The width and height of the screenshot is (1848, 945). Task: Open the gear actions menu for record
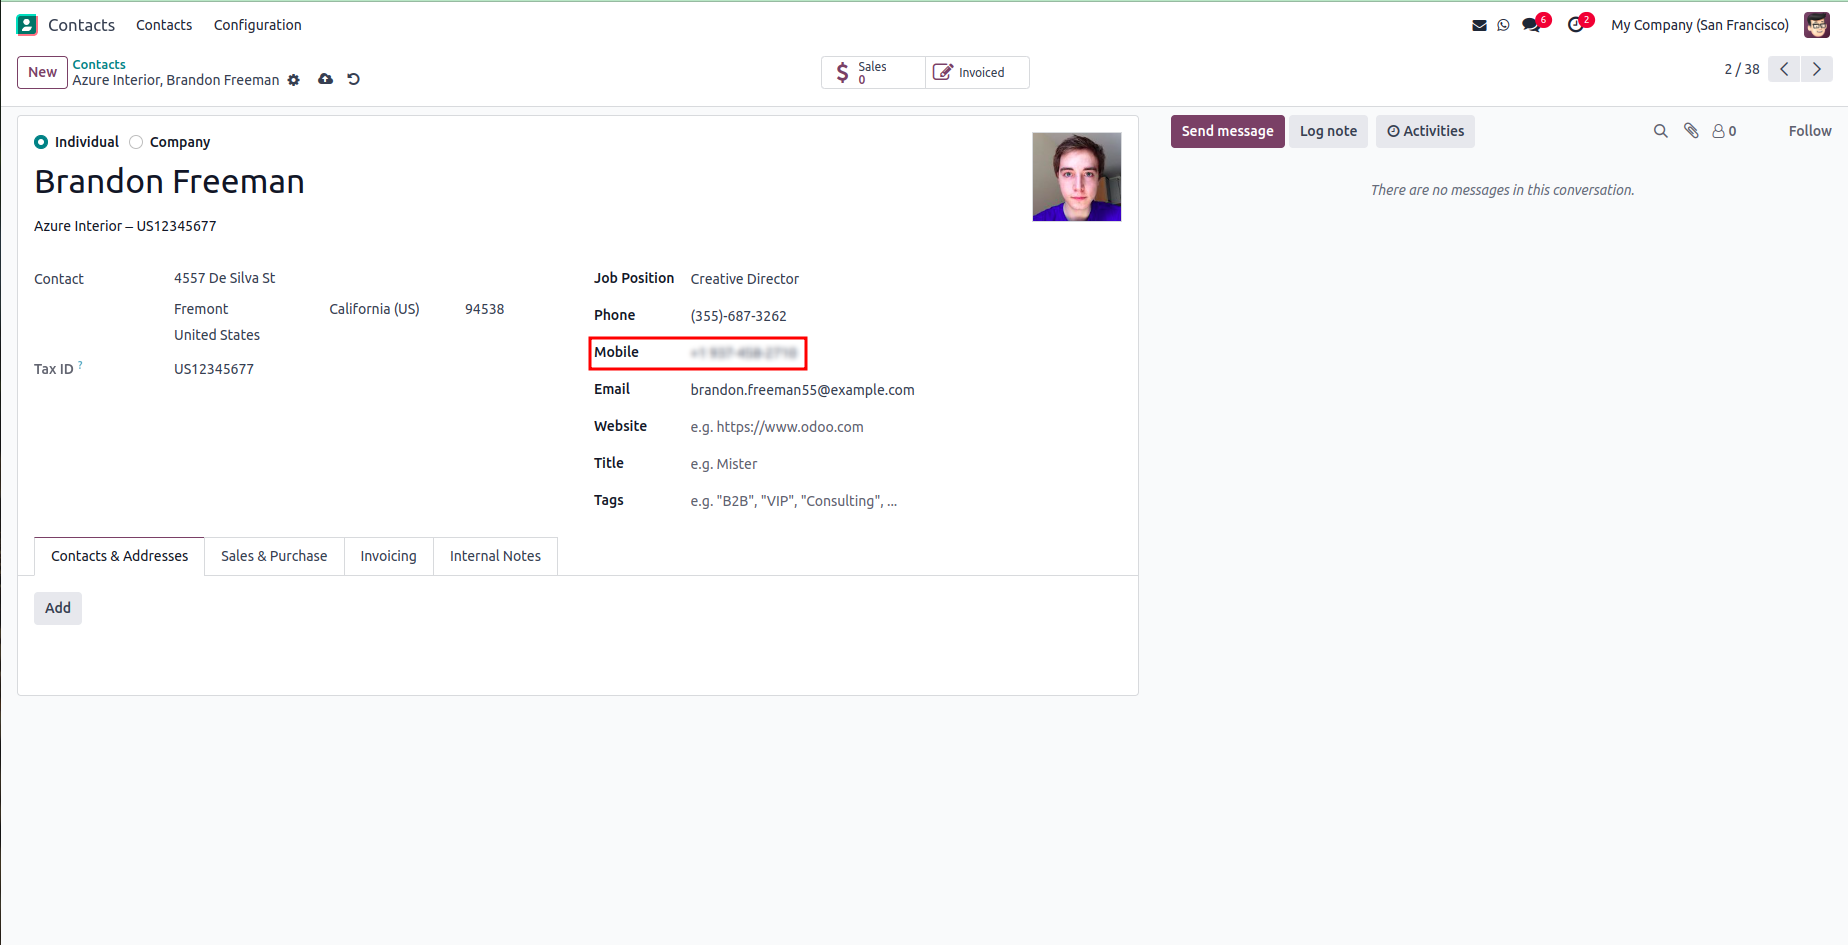[294, 80]
